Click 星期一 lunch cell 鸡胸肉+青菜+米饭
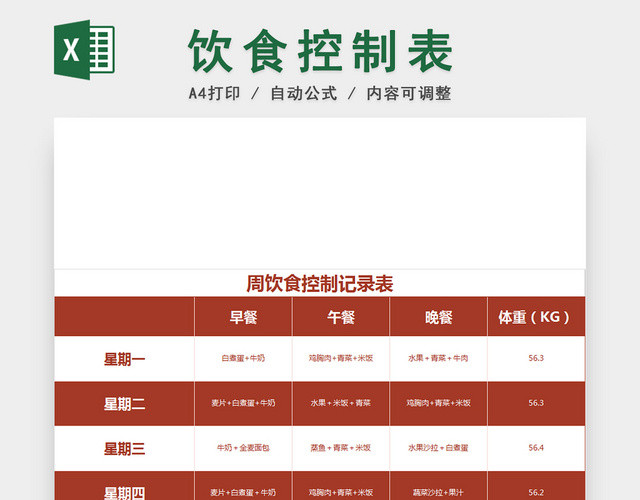 click(x=341, y=358)
